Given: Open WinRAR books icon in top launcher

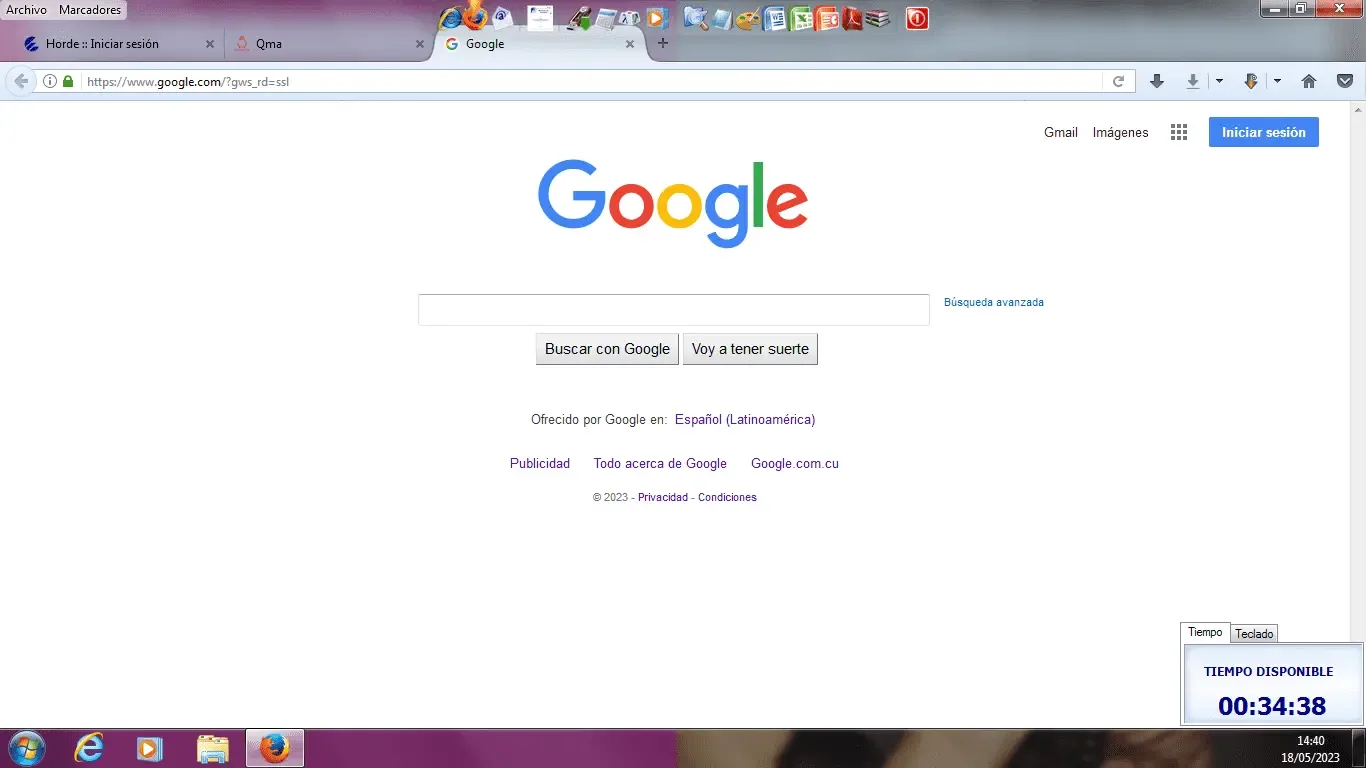Looking at the screenshot, I should (x=877, y=18).
